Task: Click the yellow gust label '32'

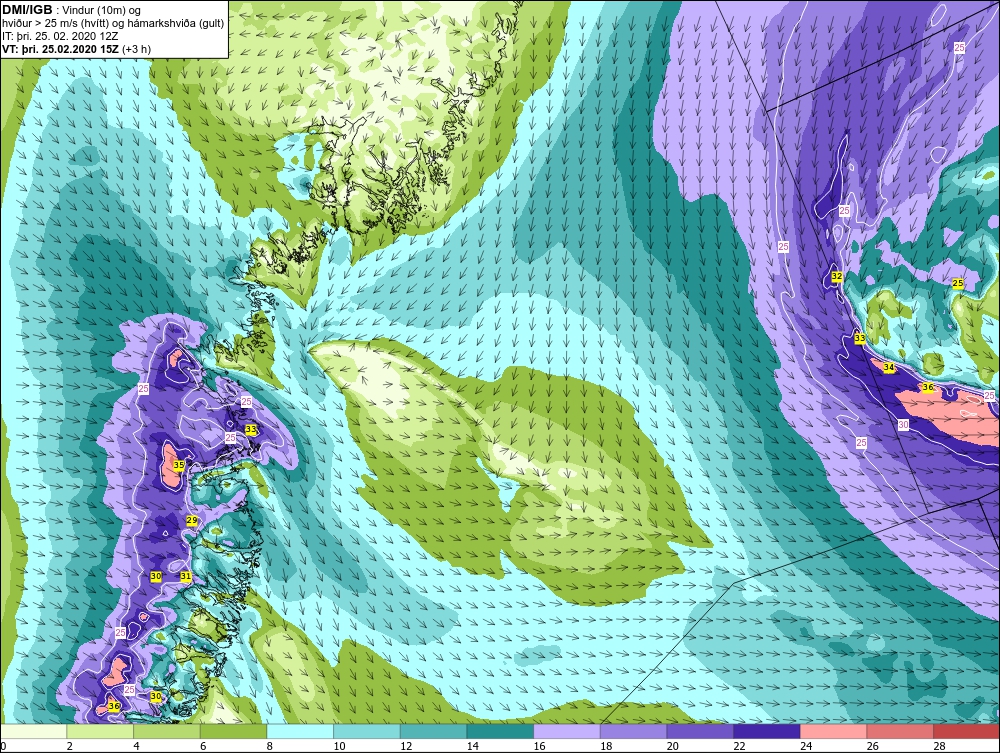Action: tap(837, 276)
